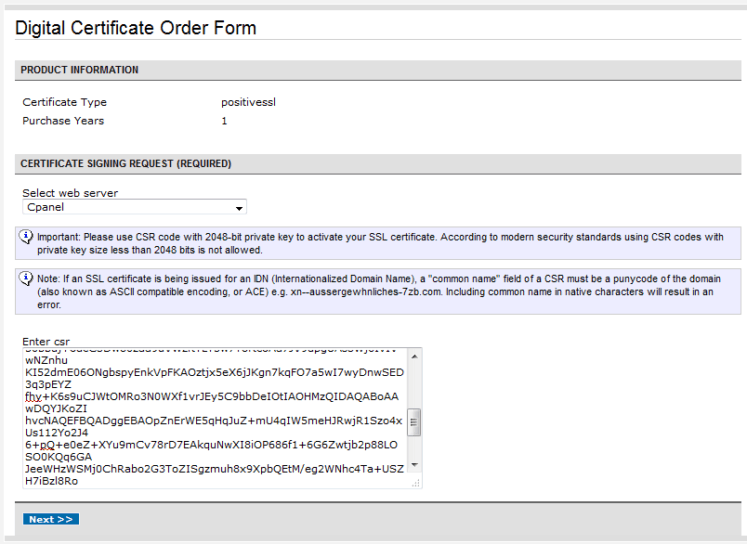Click the Digital Certificate Order Form heading
The height and width of the screenshot is (544, 747).
[x=136, y=28]
